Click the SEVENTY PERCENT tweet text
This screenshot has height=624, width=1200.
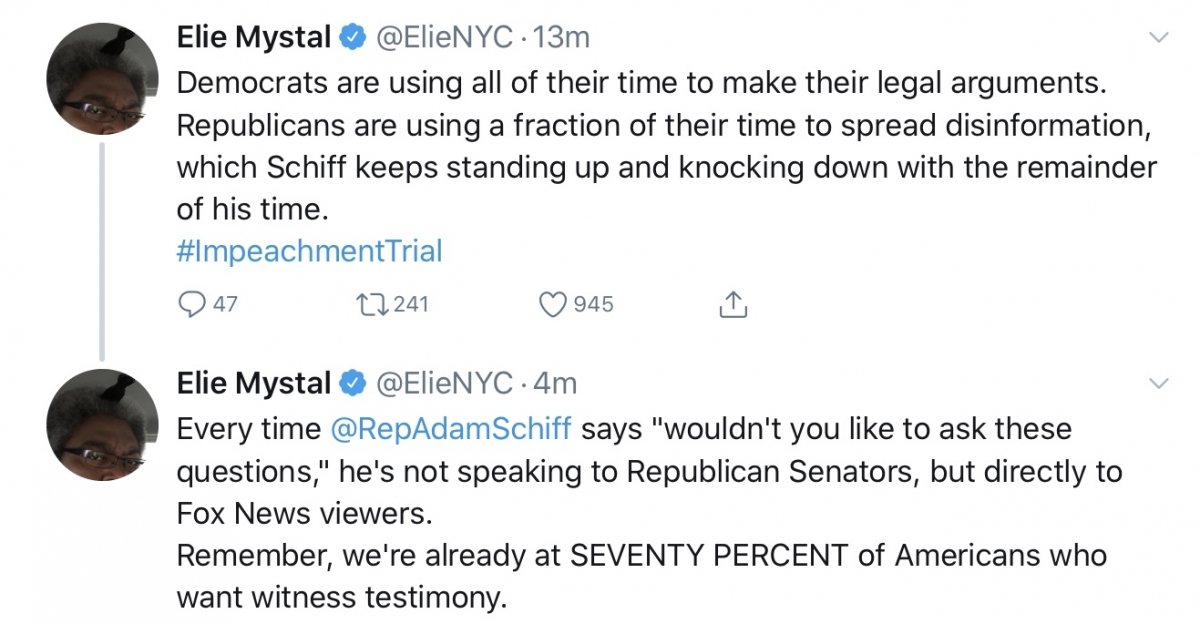coord(642,555)
